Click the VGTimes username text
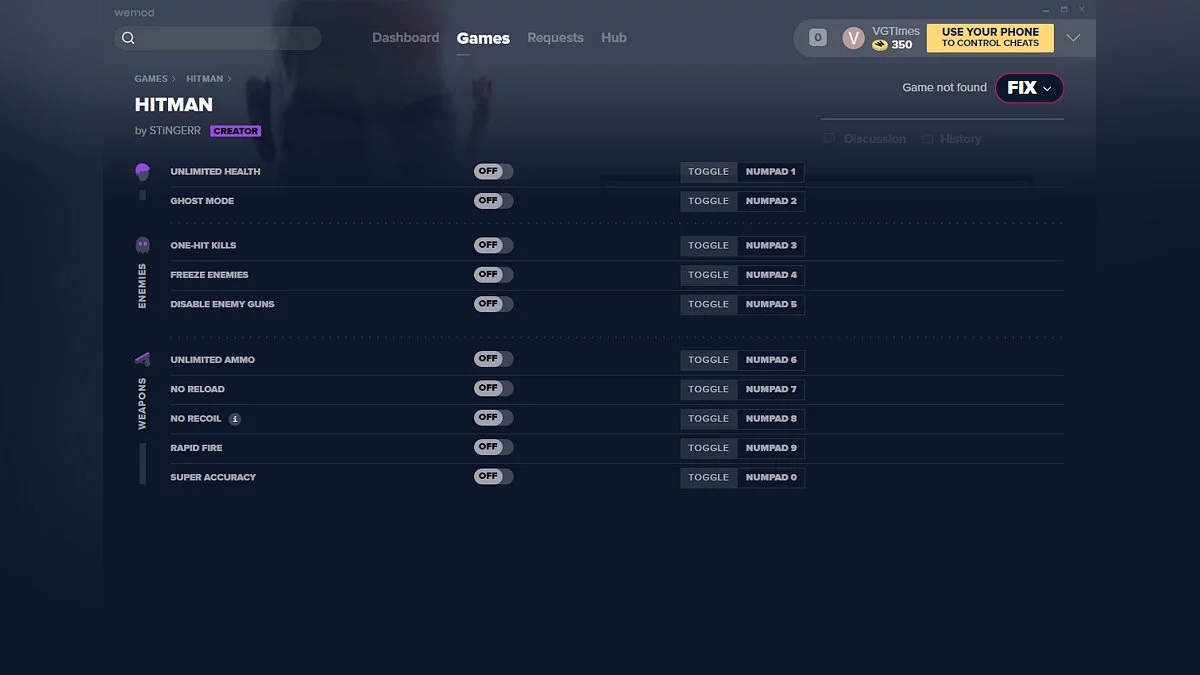The image size is (1200, 675). point(896,31)
